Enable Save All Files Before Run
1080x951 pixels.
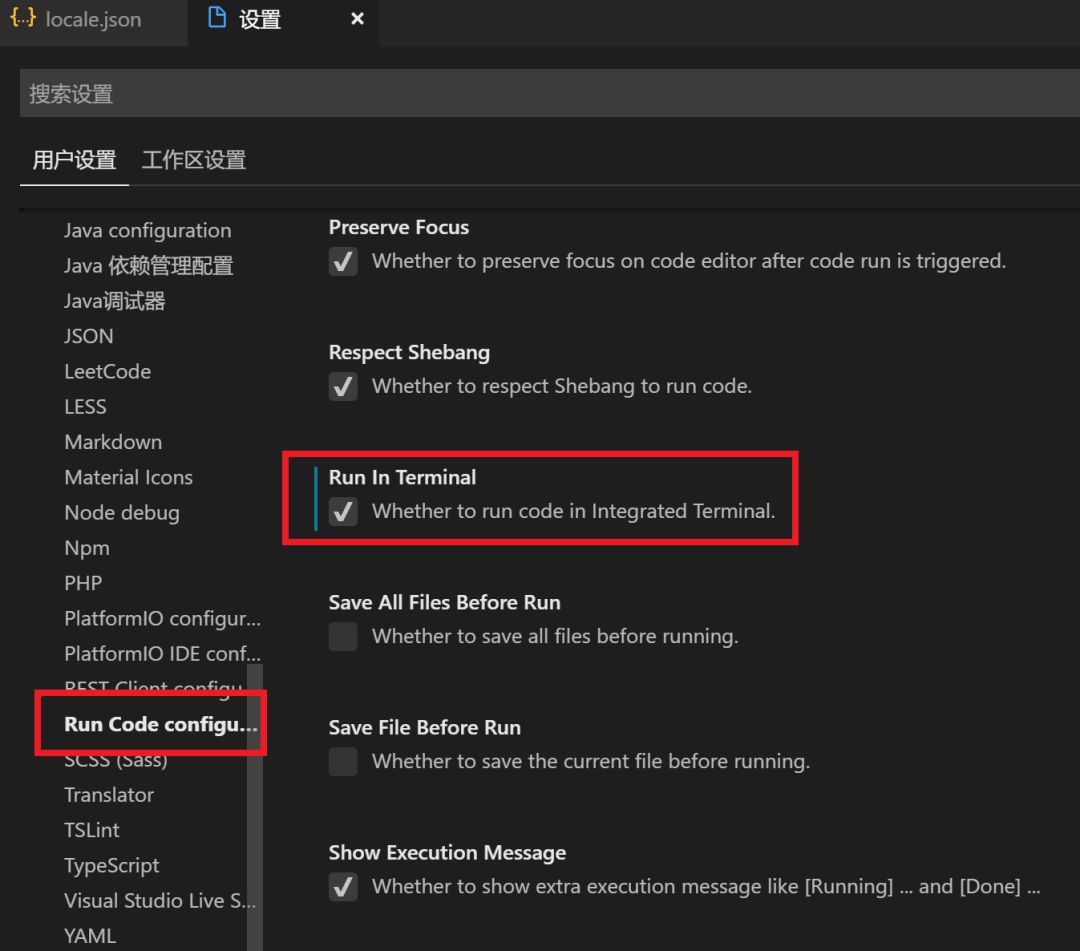pyautogui.click(x=343, y=637)
